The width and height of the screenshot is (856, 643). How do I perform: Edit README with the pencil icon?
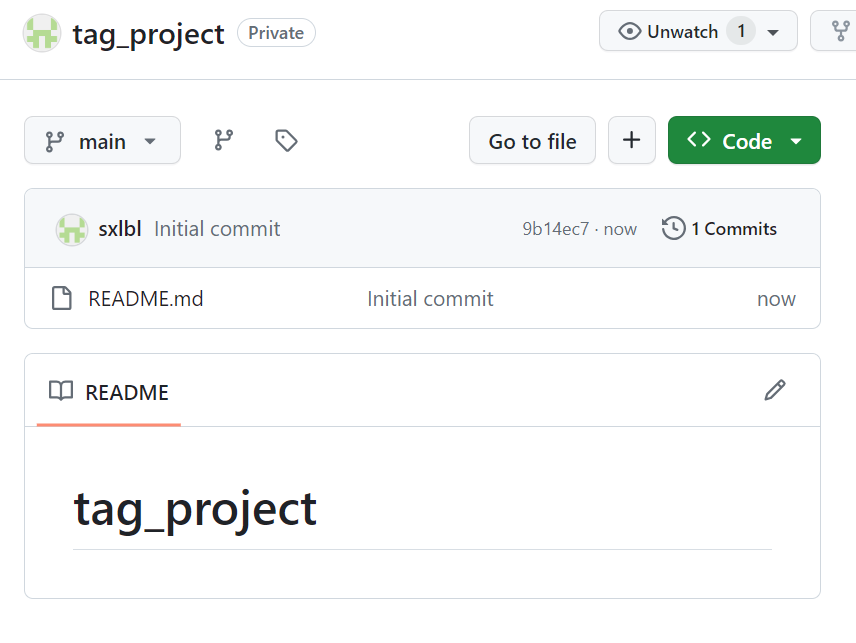pos(775,390)
